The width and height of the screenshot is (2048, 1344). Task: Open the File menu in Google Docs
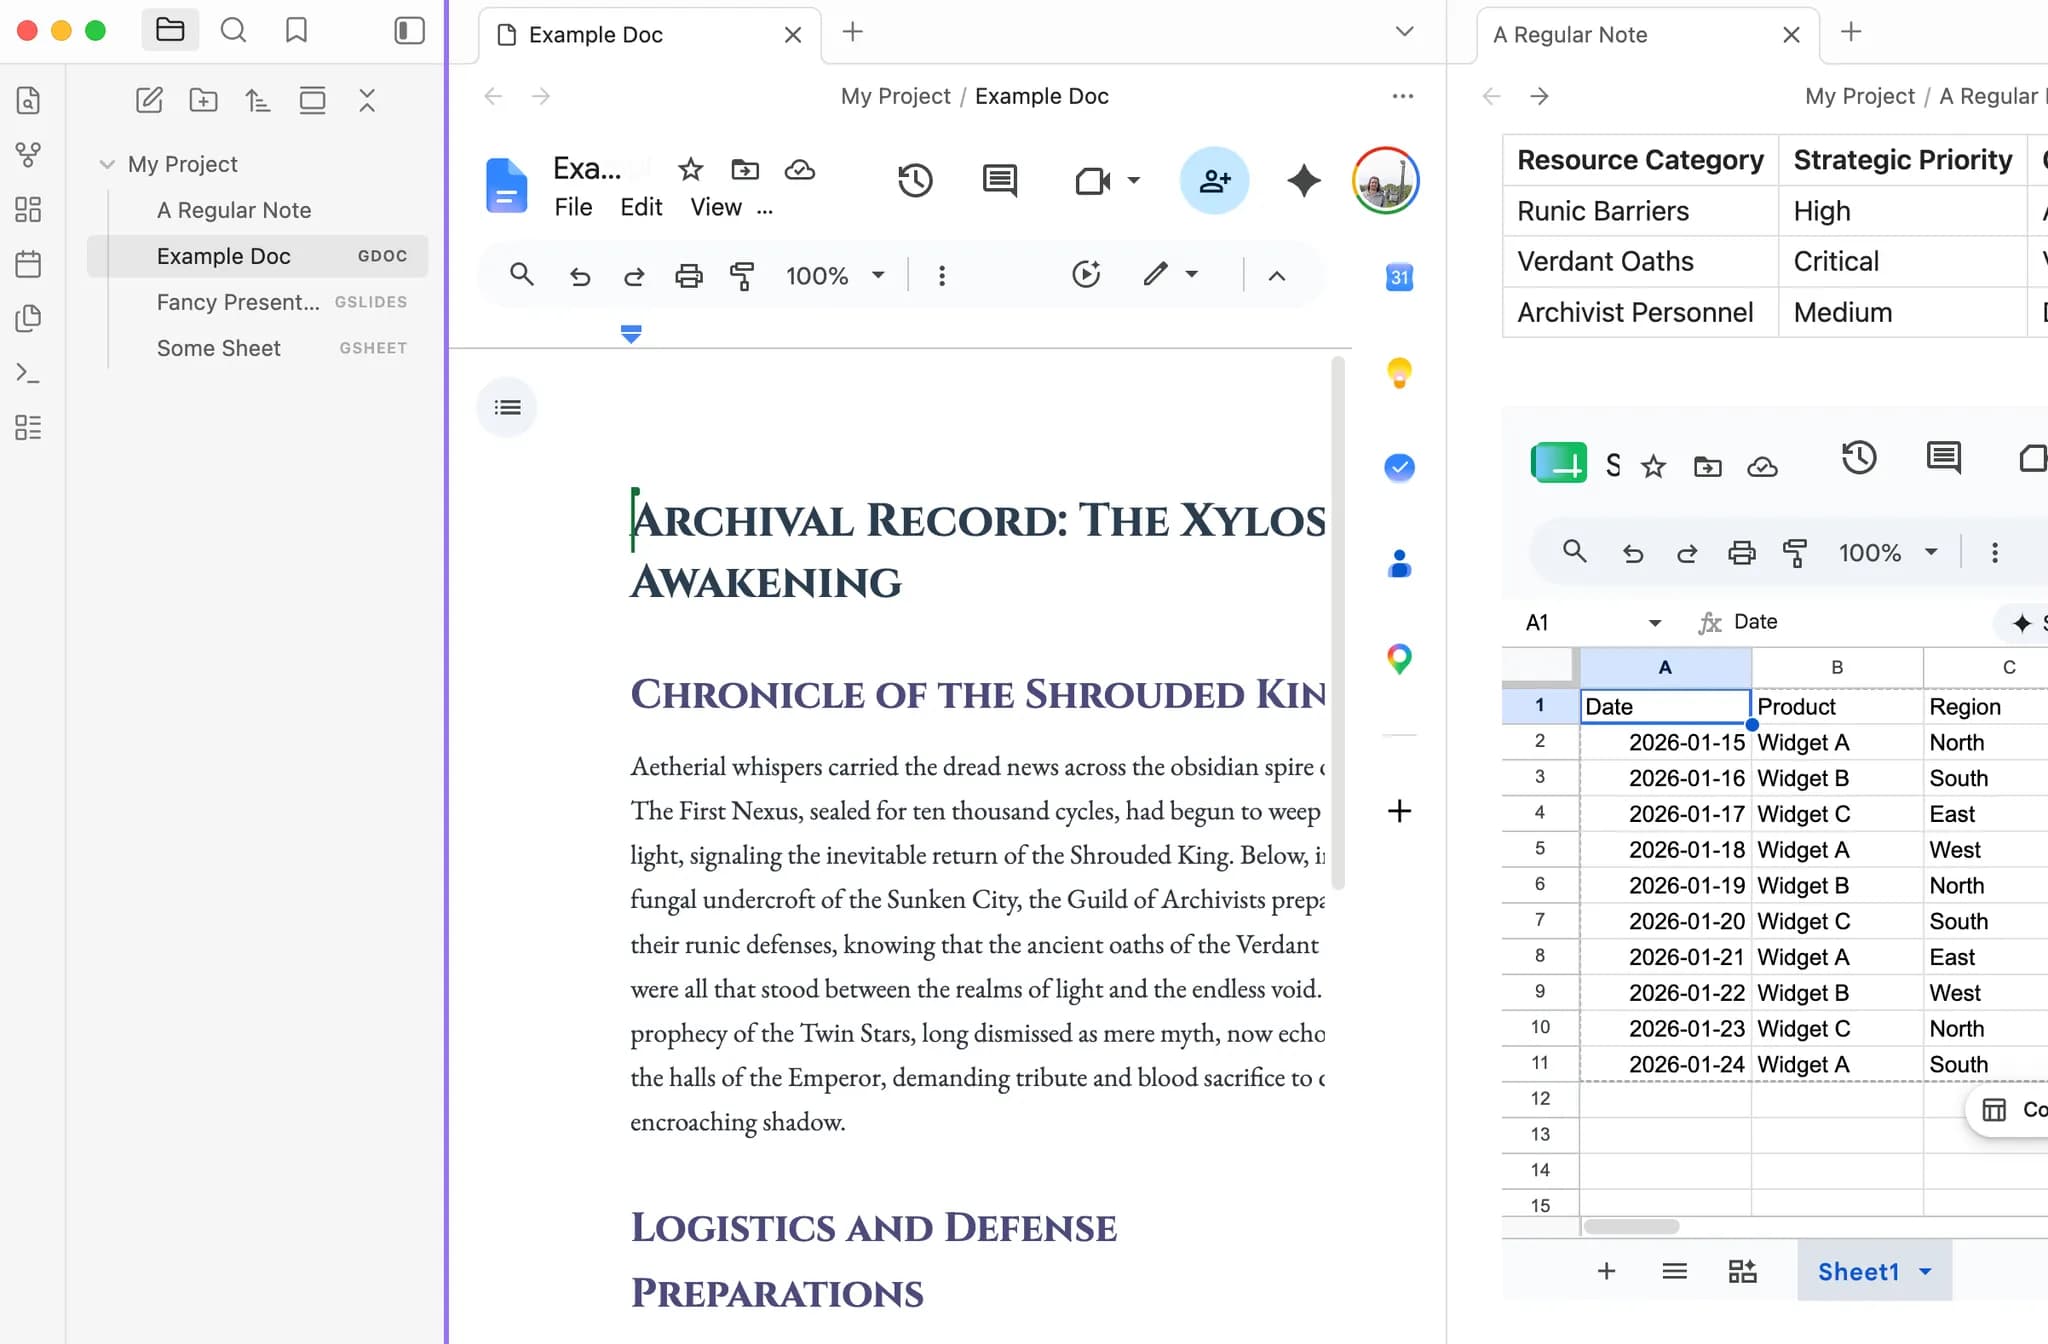click(x=573, y=207)
